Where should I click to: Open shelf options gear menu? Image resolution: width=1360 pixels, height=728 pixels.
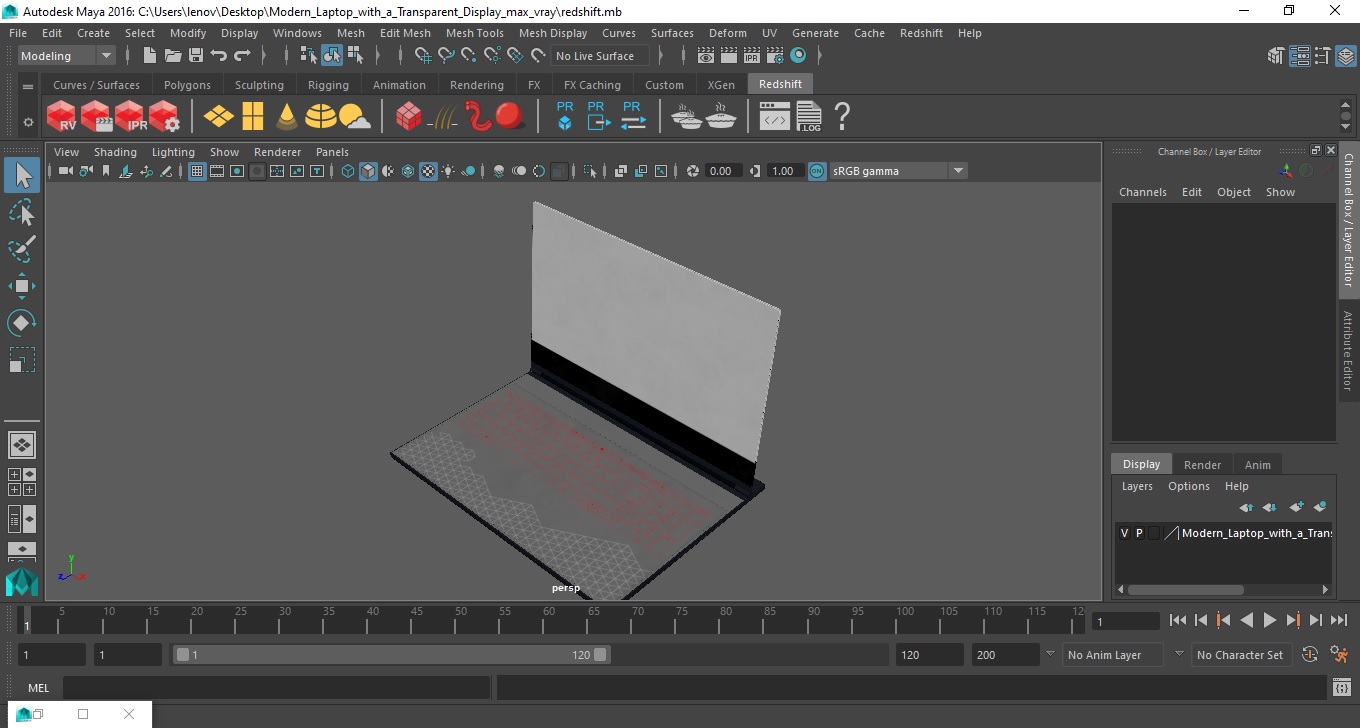pos(28,122)
